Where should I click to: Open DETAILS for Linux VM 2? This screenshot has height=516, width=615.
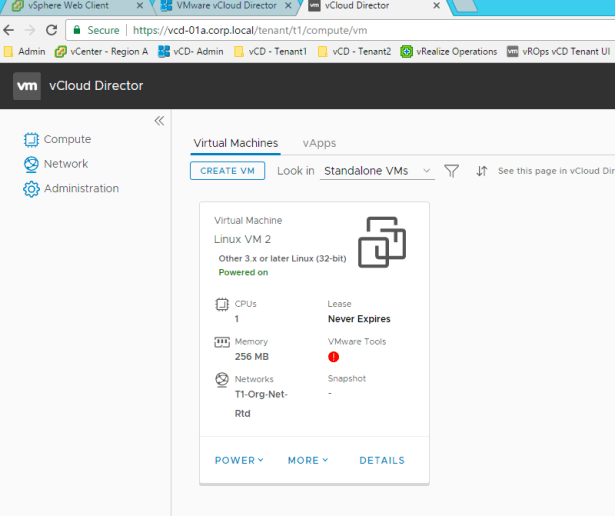[382, 461]
